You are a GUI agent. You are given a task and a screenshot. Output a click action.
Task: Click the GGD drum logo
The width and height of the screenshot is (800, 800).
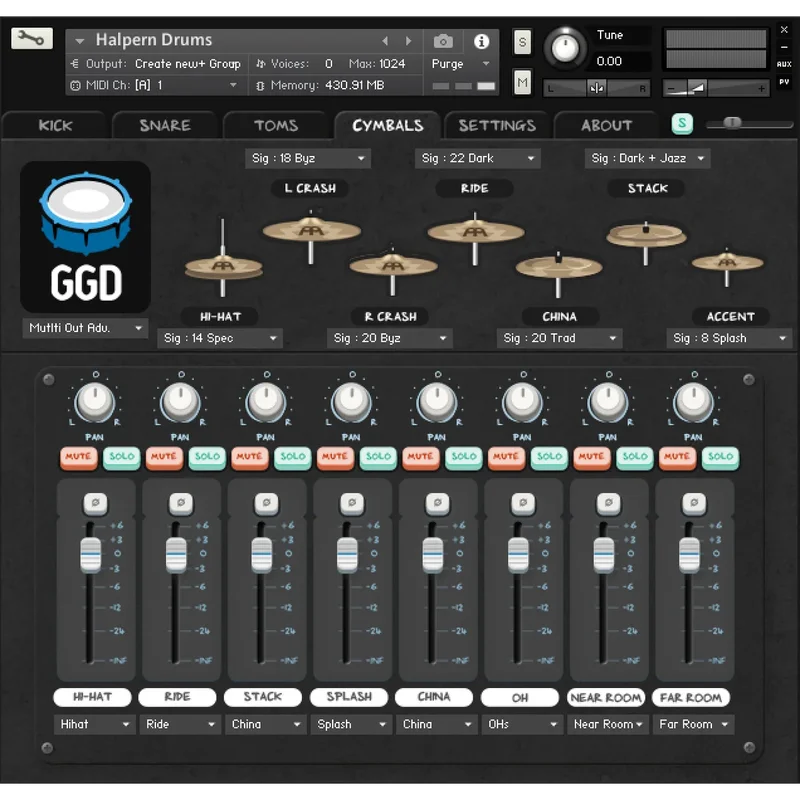pyautogui.click(x=85, y=237)
